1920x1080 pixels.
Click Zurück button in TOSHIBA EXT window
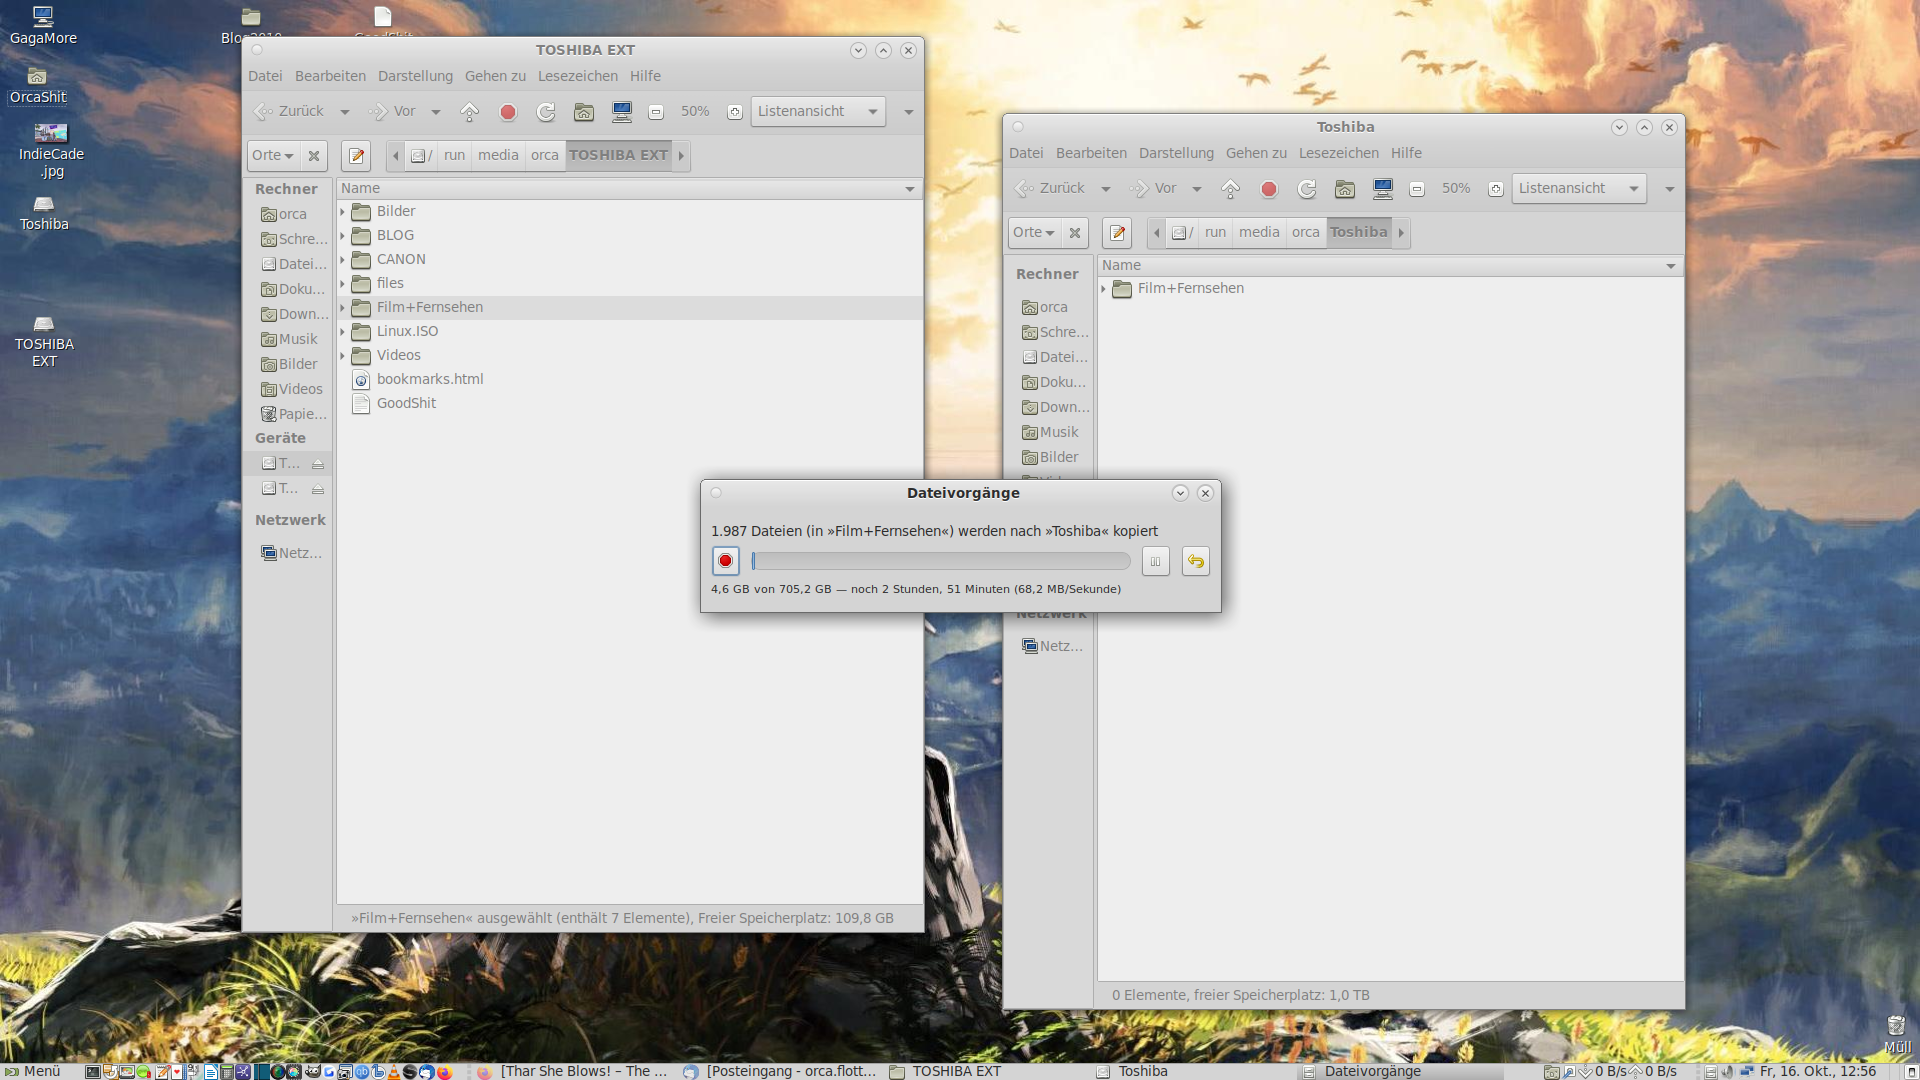click(x=290, y=112)
